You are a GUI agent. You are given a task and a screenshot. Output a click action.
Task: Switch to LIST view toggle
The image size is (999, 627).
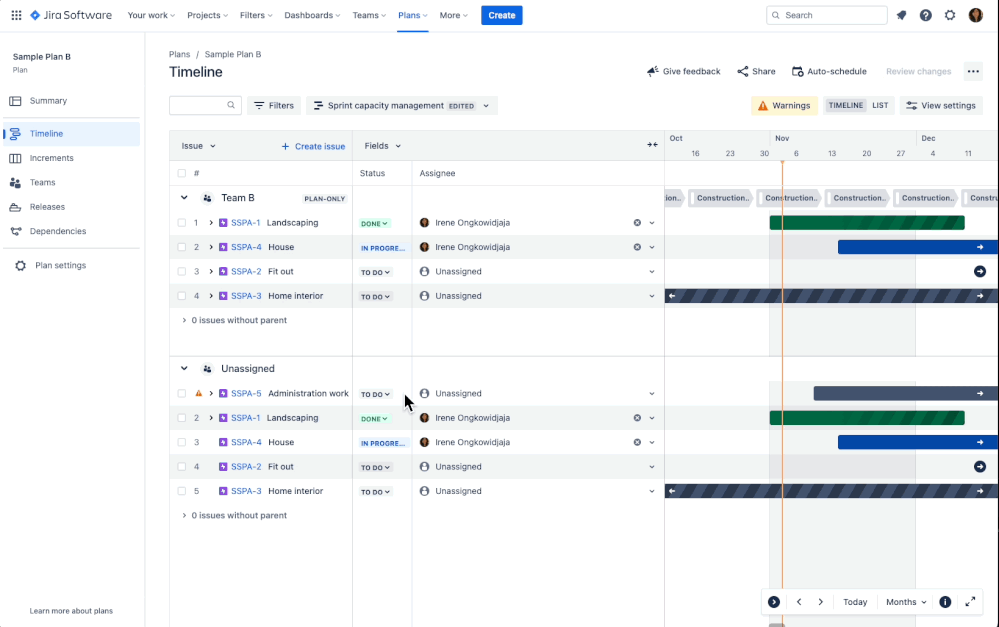880,106
